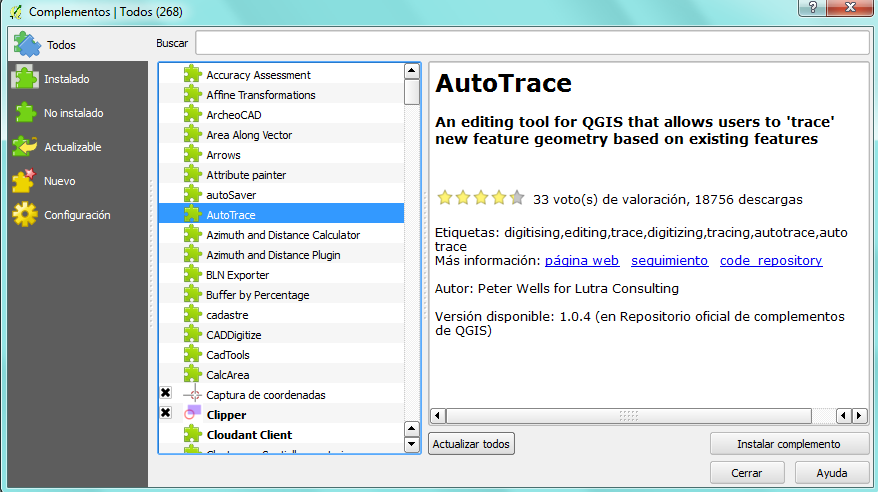Image resolution: width=878 pixels, height=492 pixels.
Task: Uncheck the Clipper plugin checkbox
Action: pyautogui.click(x=166, y=413)
